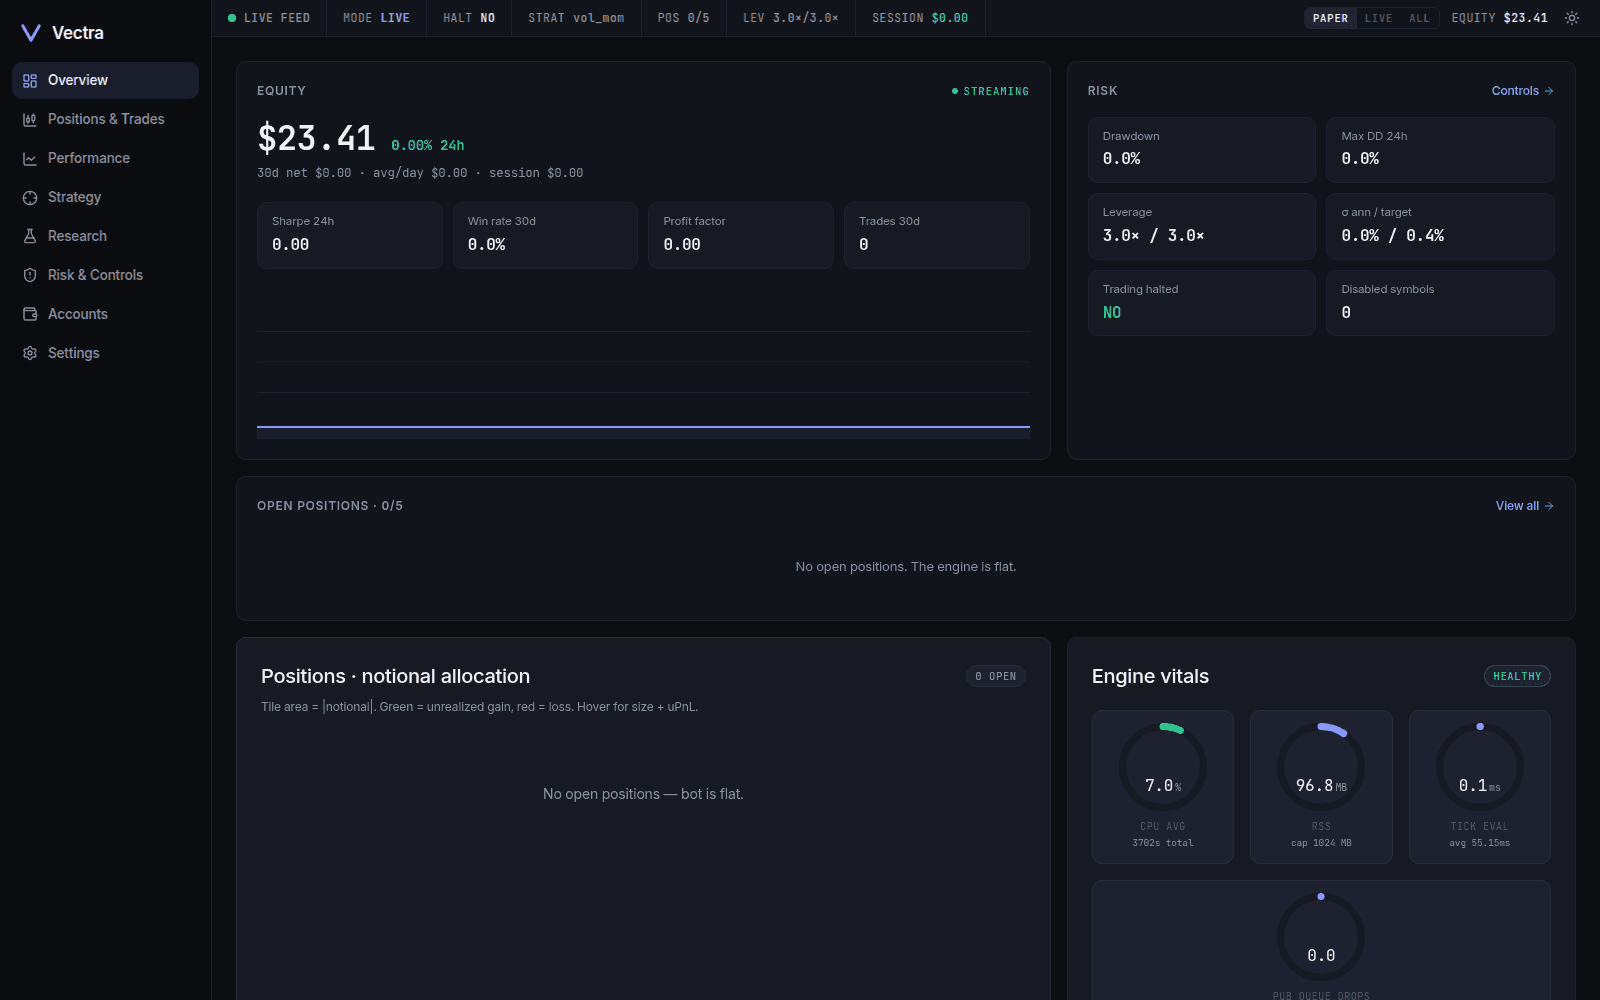
Task: Click the Engine vitals heading
Action: pyautogui.click(x=1150, y=677)
